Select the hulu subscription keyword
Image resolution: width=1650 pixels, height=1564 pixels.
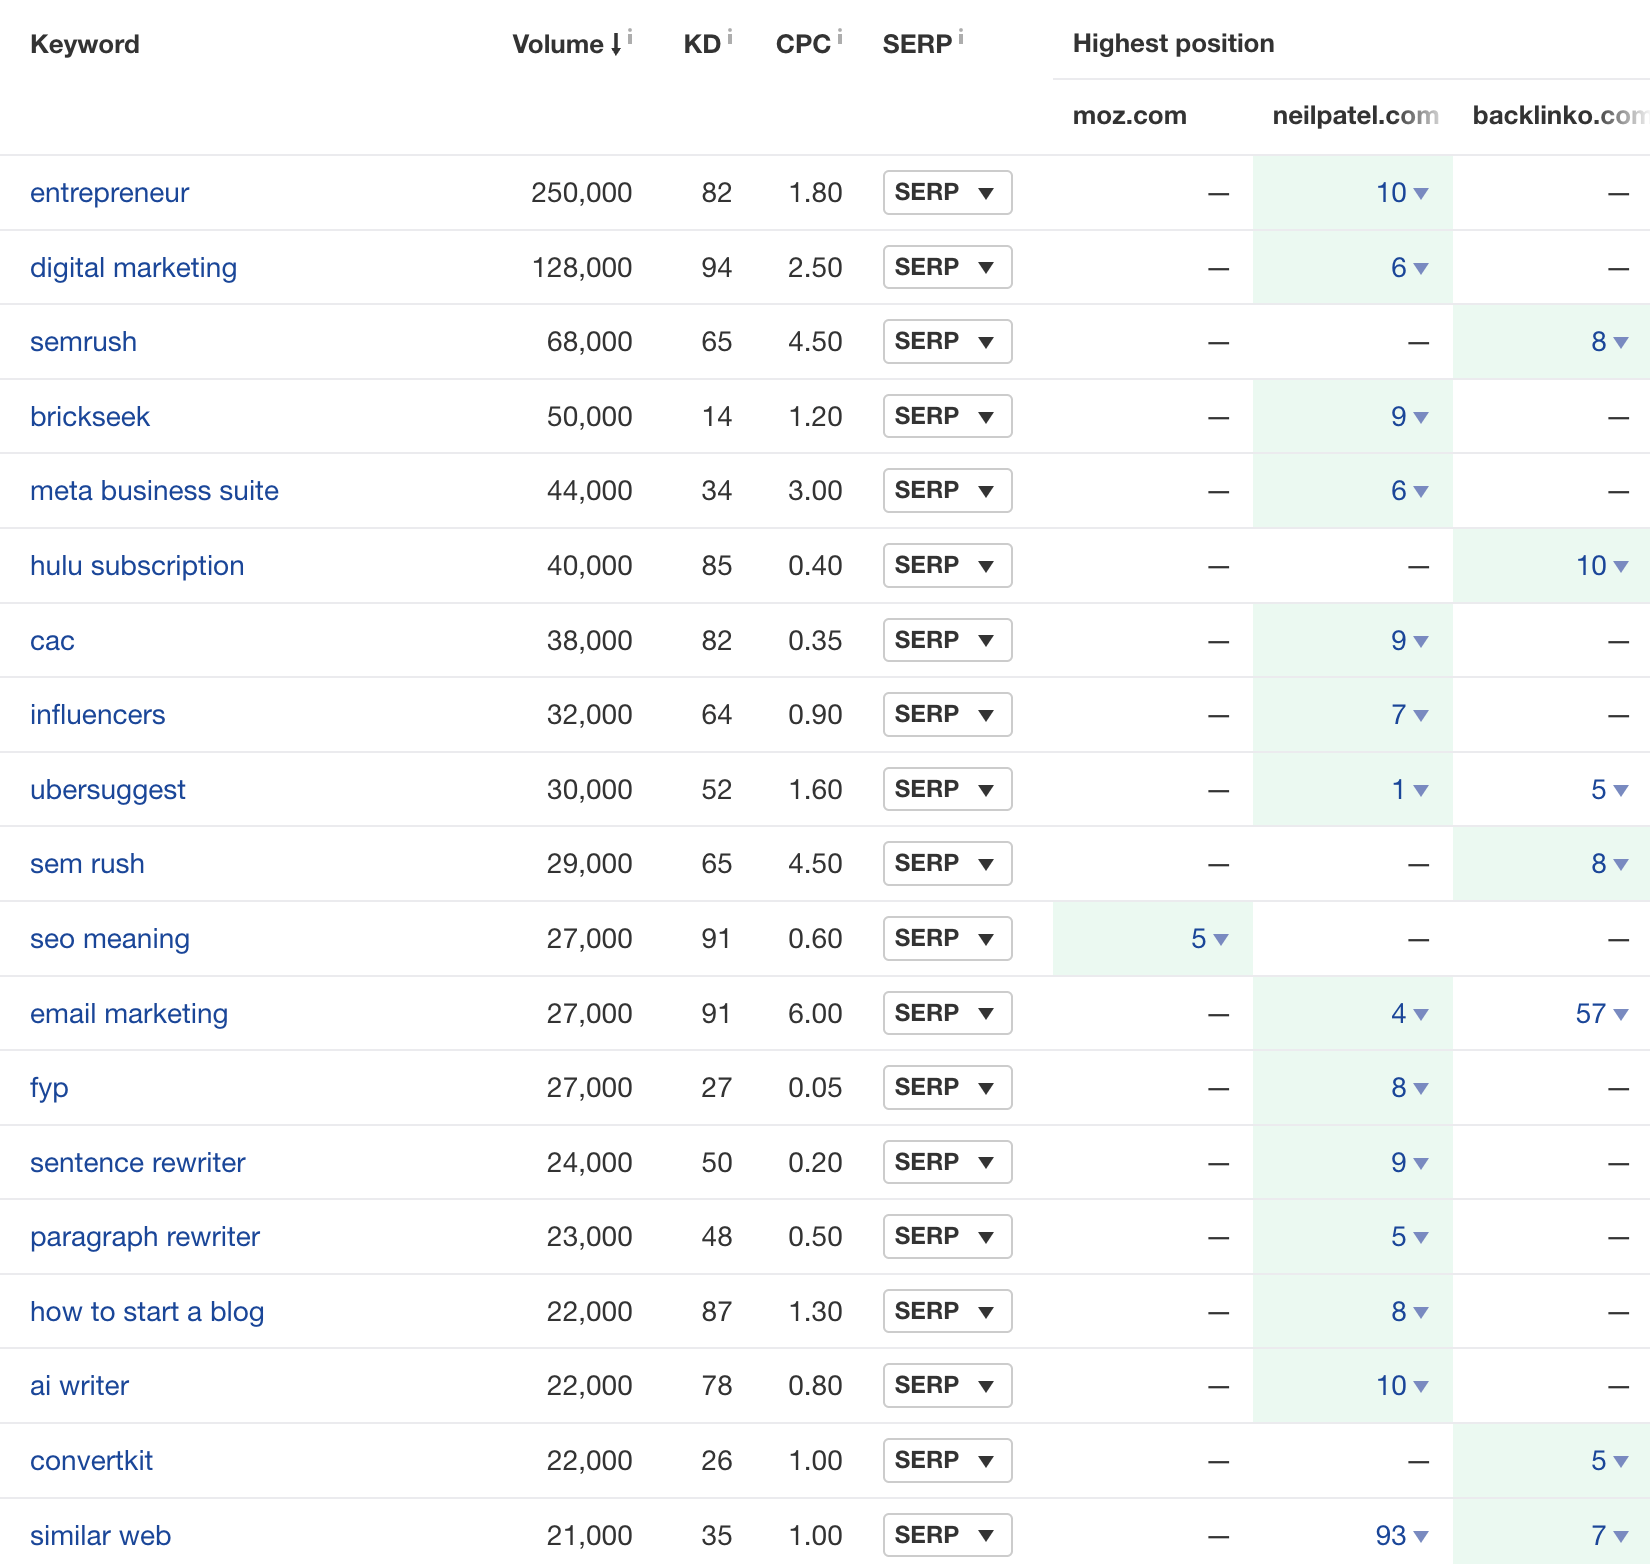pos(137,565)
